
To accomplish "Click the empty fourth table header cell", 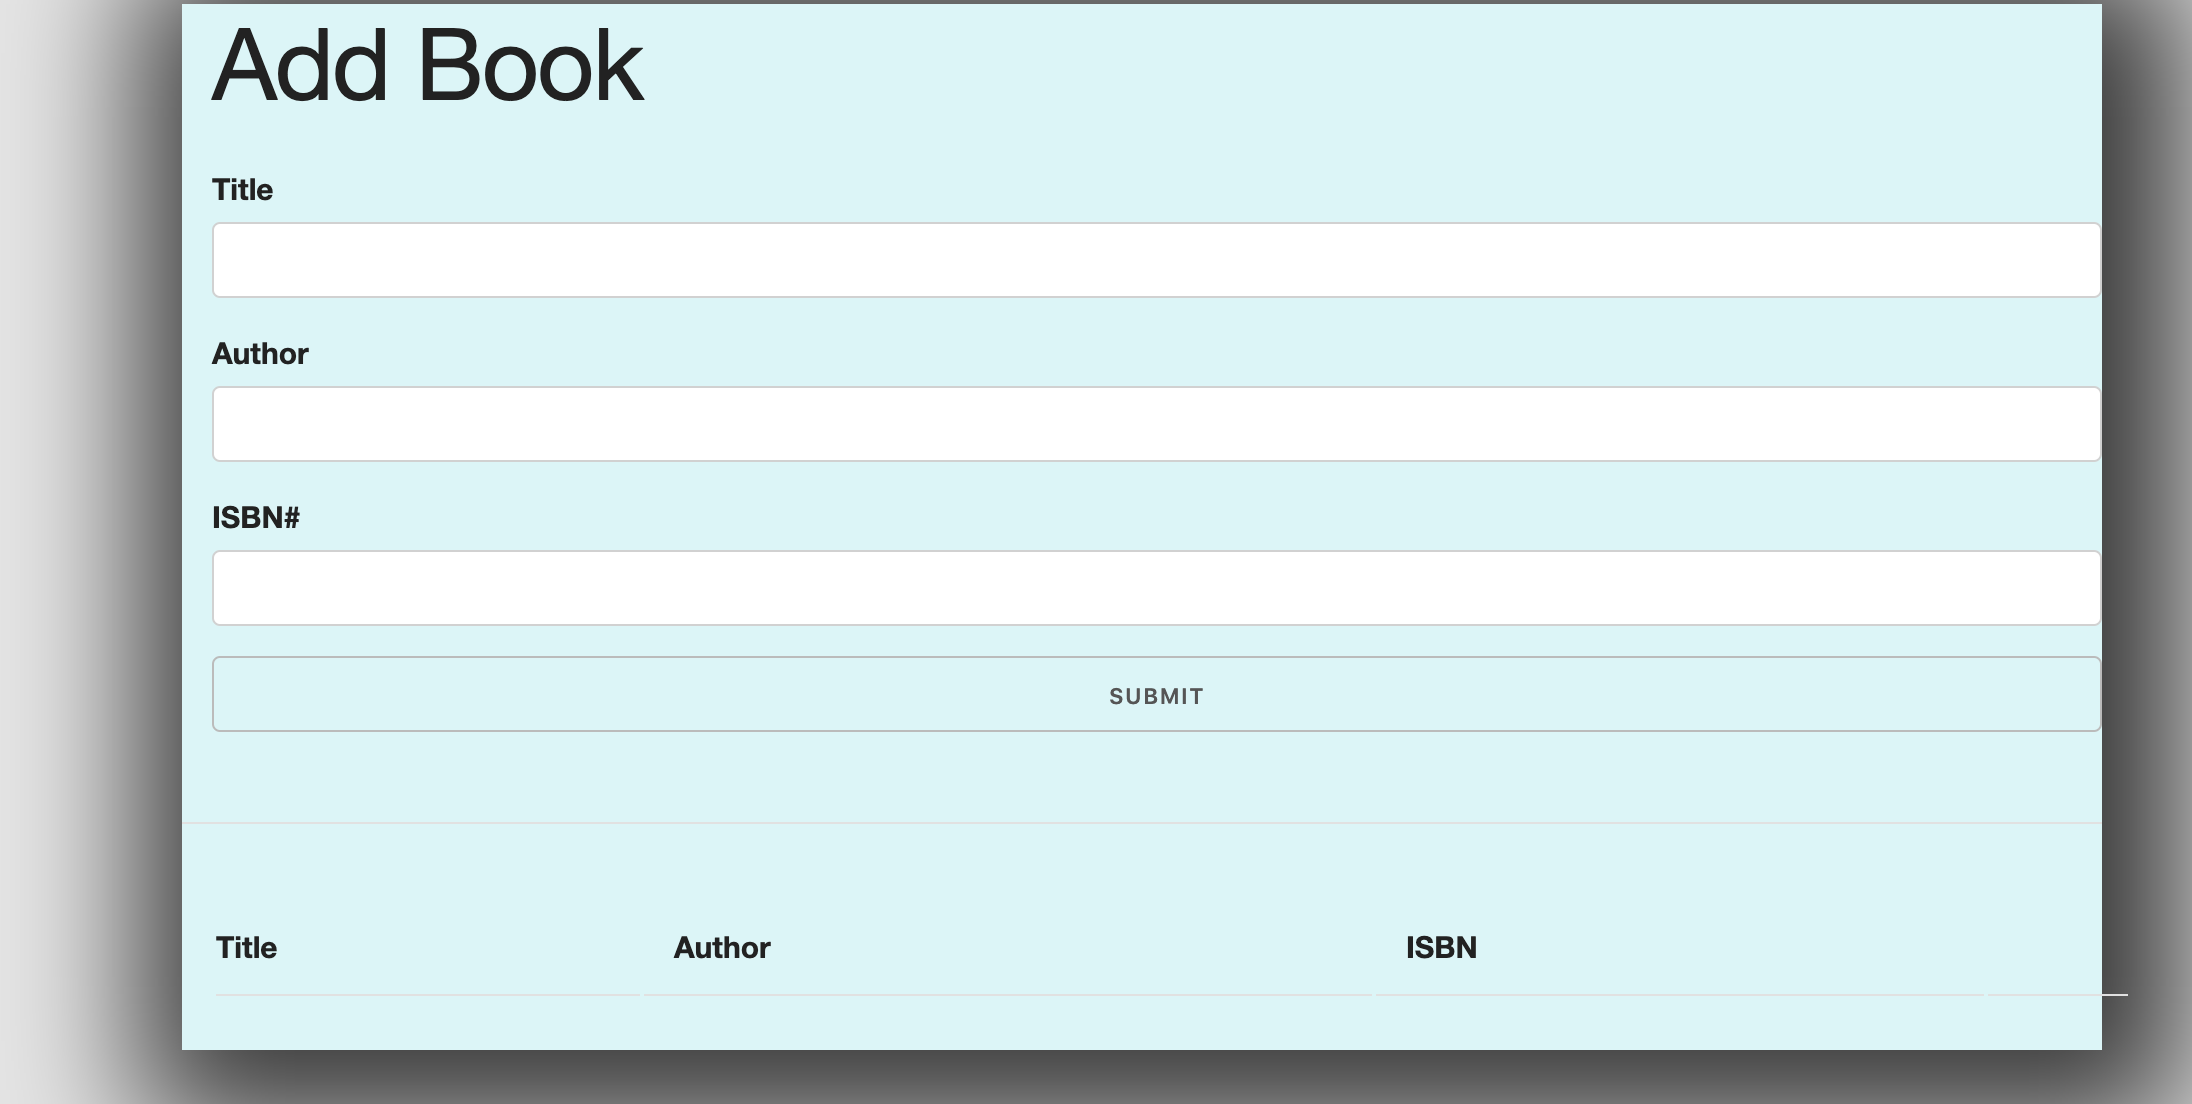I will [2045, 948].
